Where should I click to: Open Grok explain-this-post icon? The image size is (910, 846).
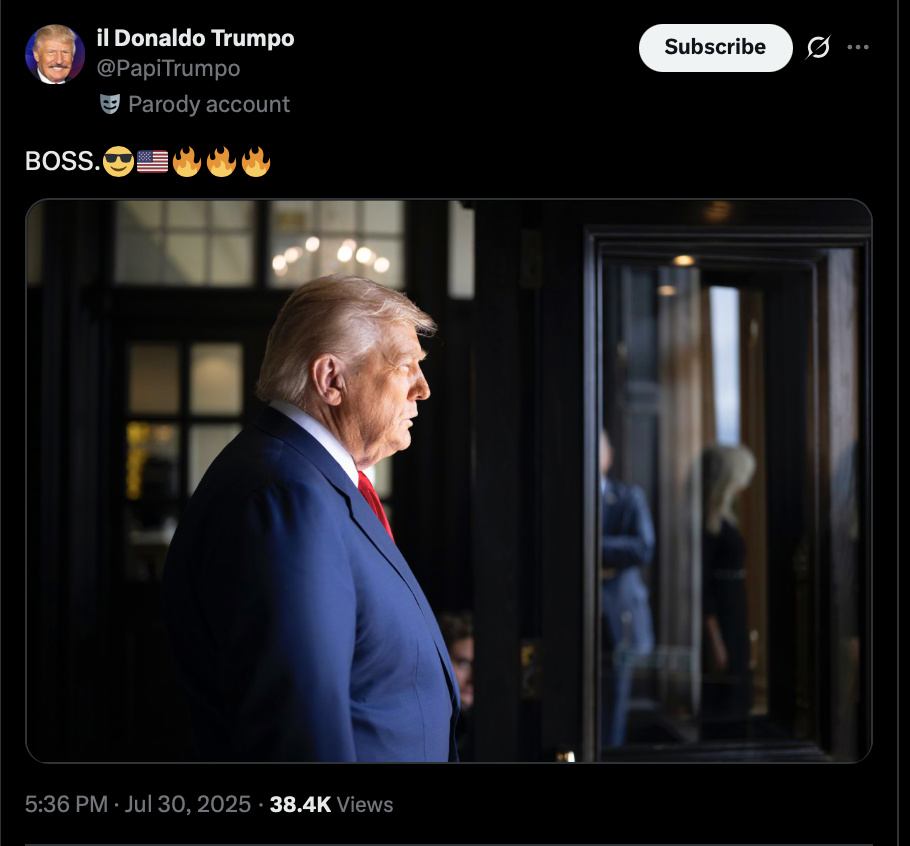[x=818, y=48]
